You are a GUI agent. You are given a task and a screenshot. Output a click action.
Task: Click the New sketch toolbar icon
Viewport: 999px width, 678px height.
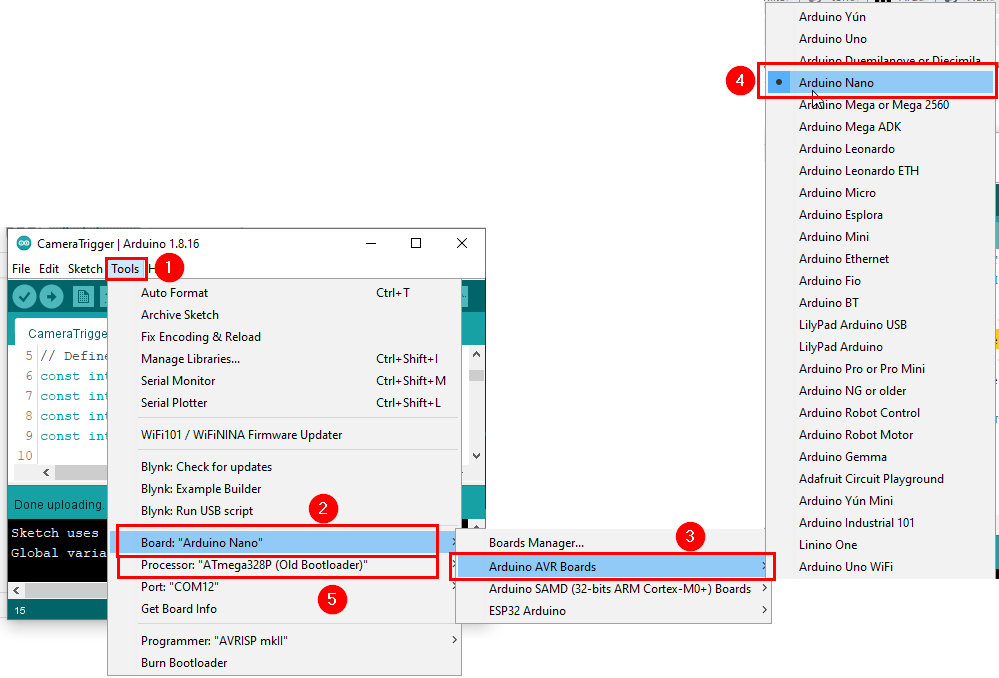(x=83, y=296)
